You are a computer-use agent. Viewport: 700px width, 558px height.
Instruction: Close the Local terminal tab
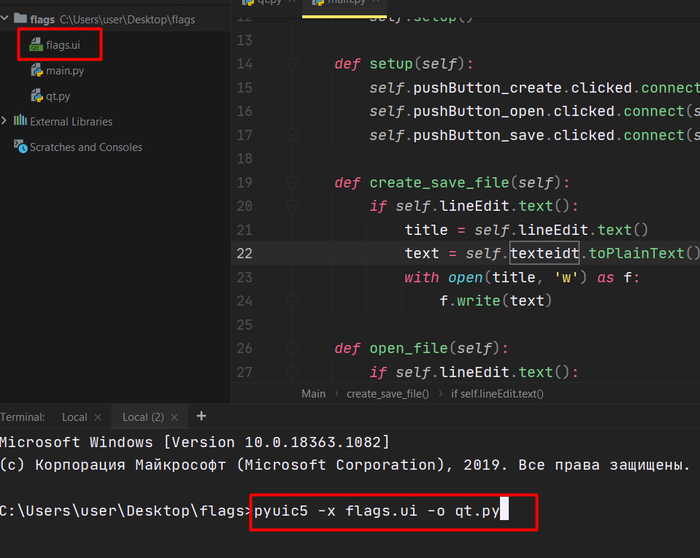99,417
